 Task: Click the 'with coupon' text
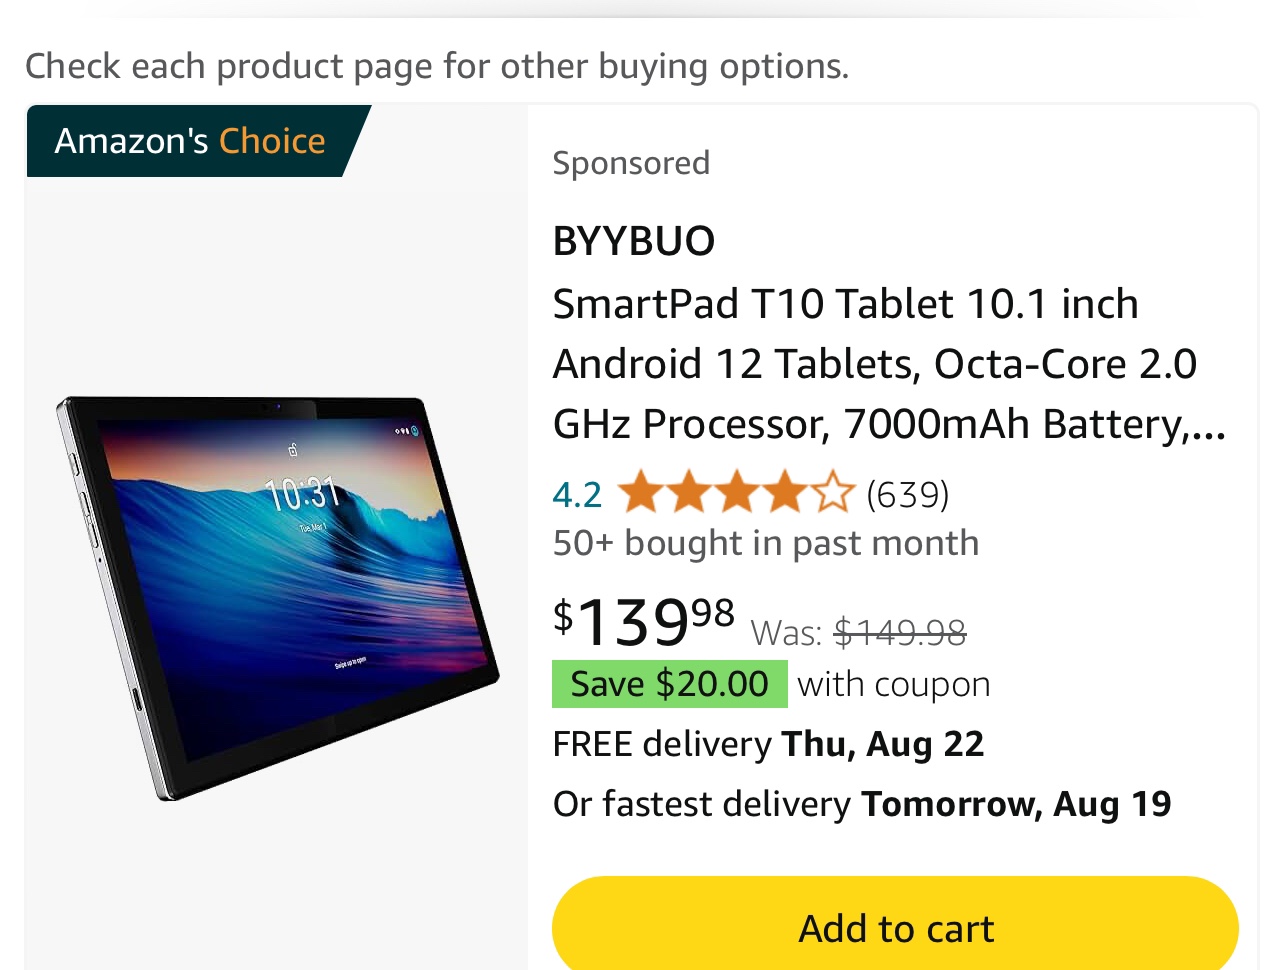892,684
